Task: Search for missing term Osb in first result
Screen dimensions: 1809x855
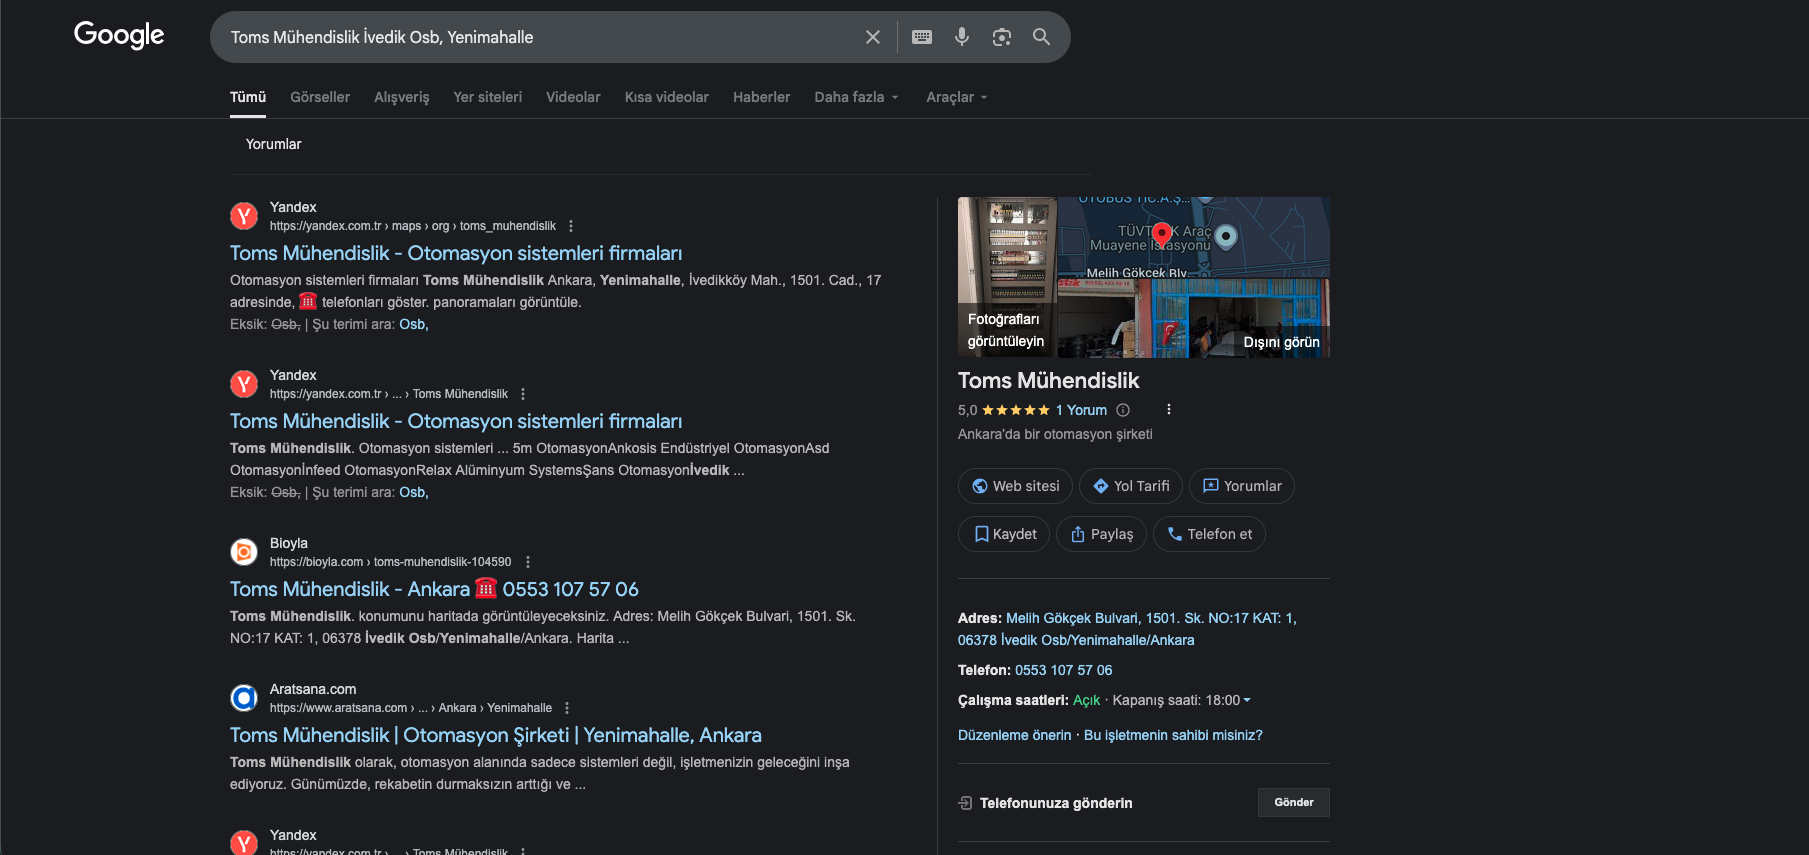Action: [x=414, y=324]
